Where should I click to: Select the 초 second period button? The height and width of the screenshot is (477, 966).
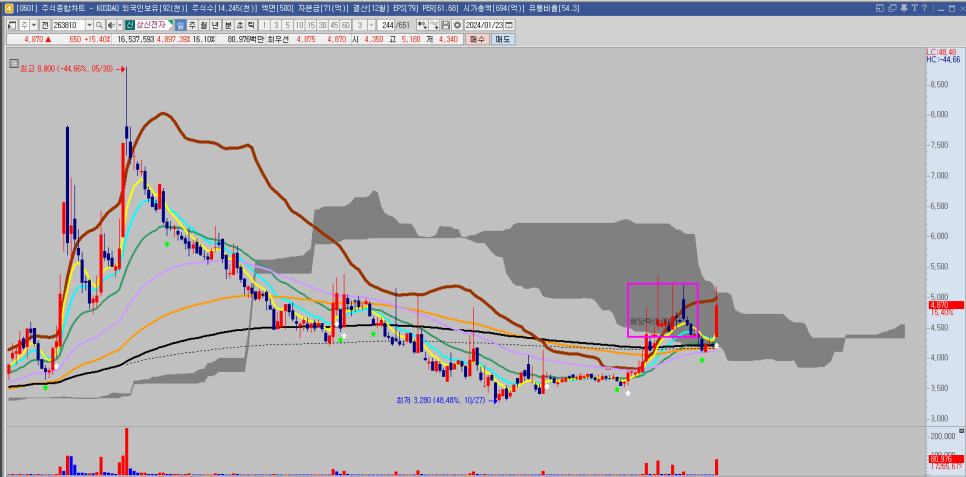click(240, 25)
